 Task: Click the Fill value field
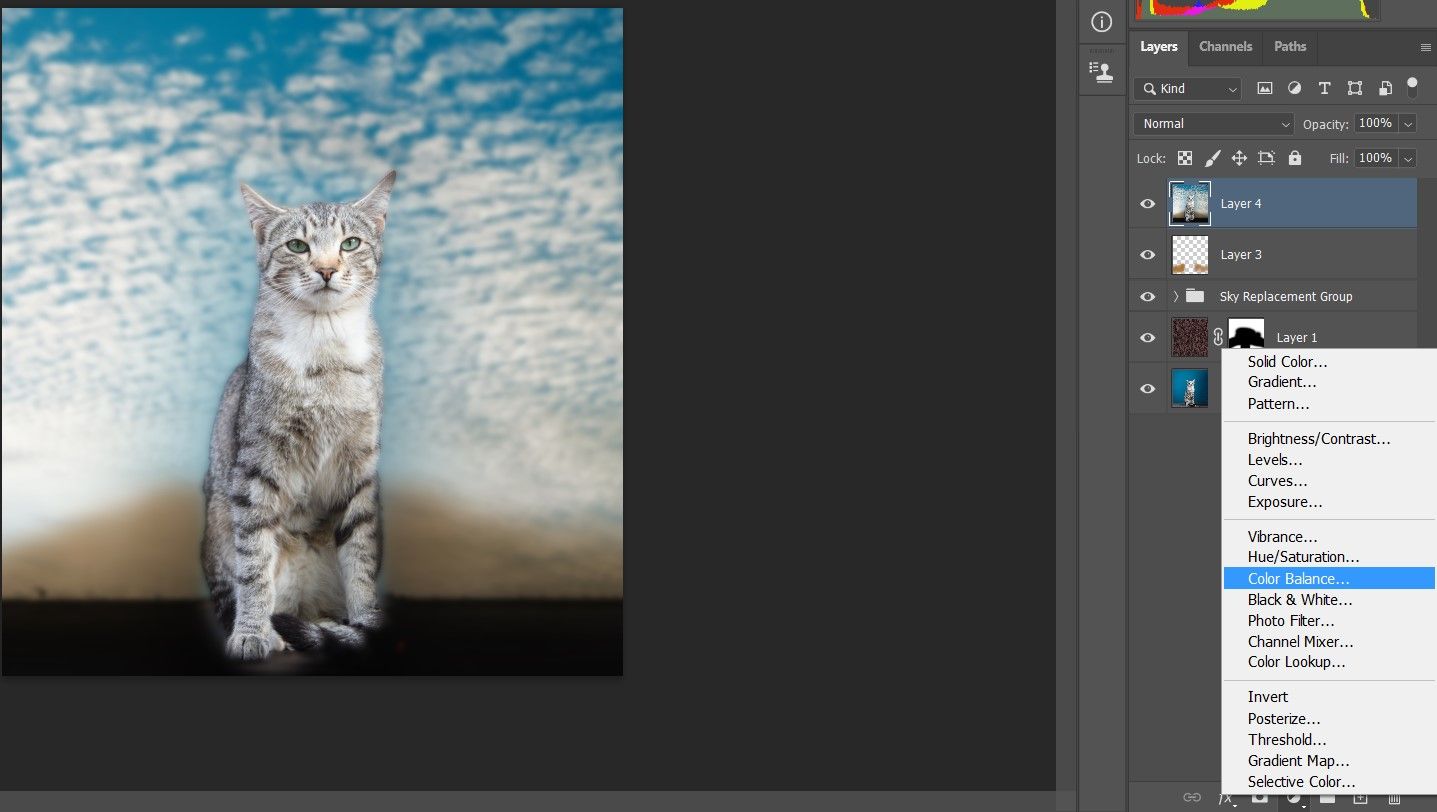pos(1376,158)
